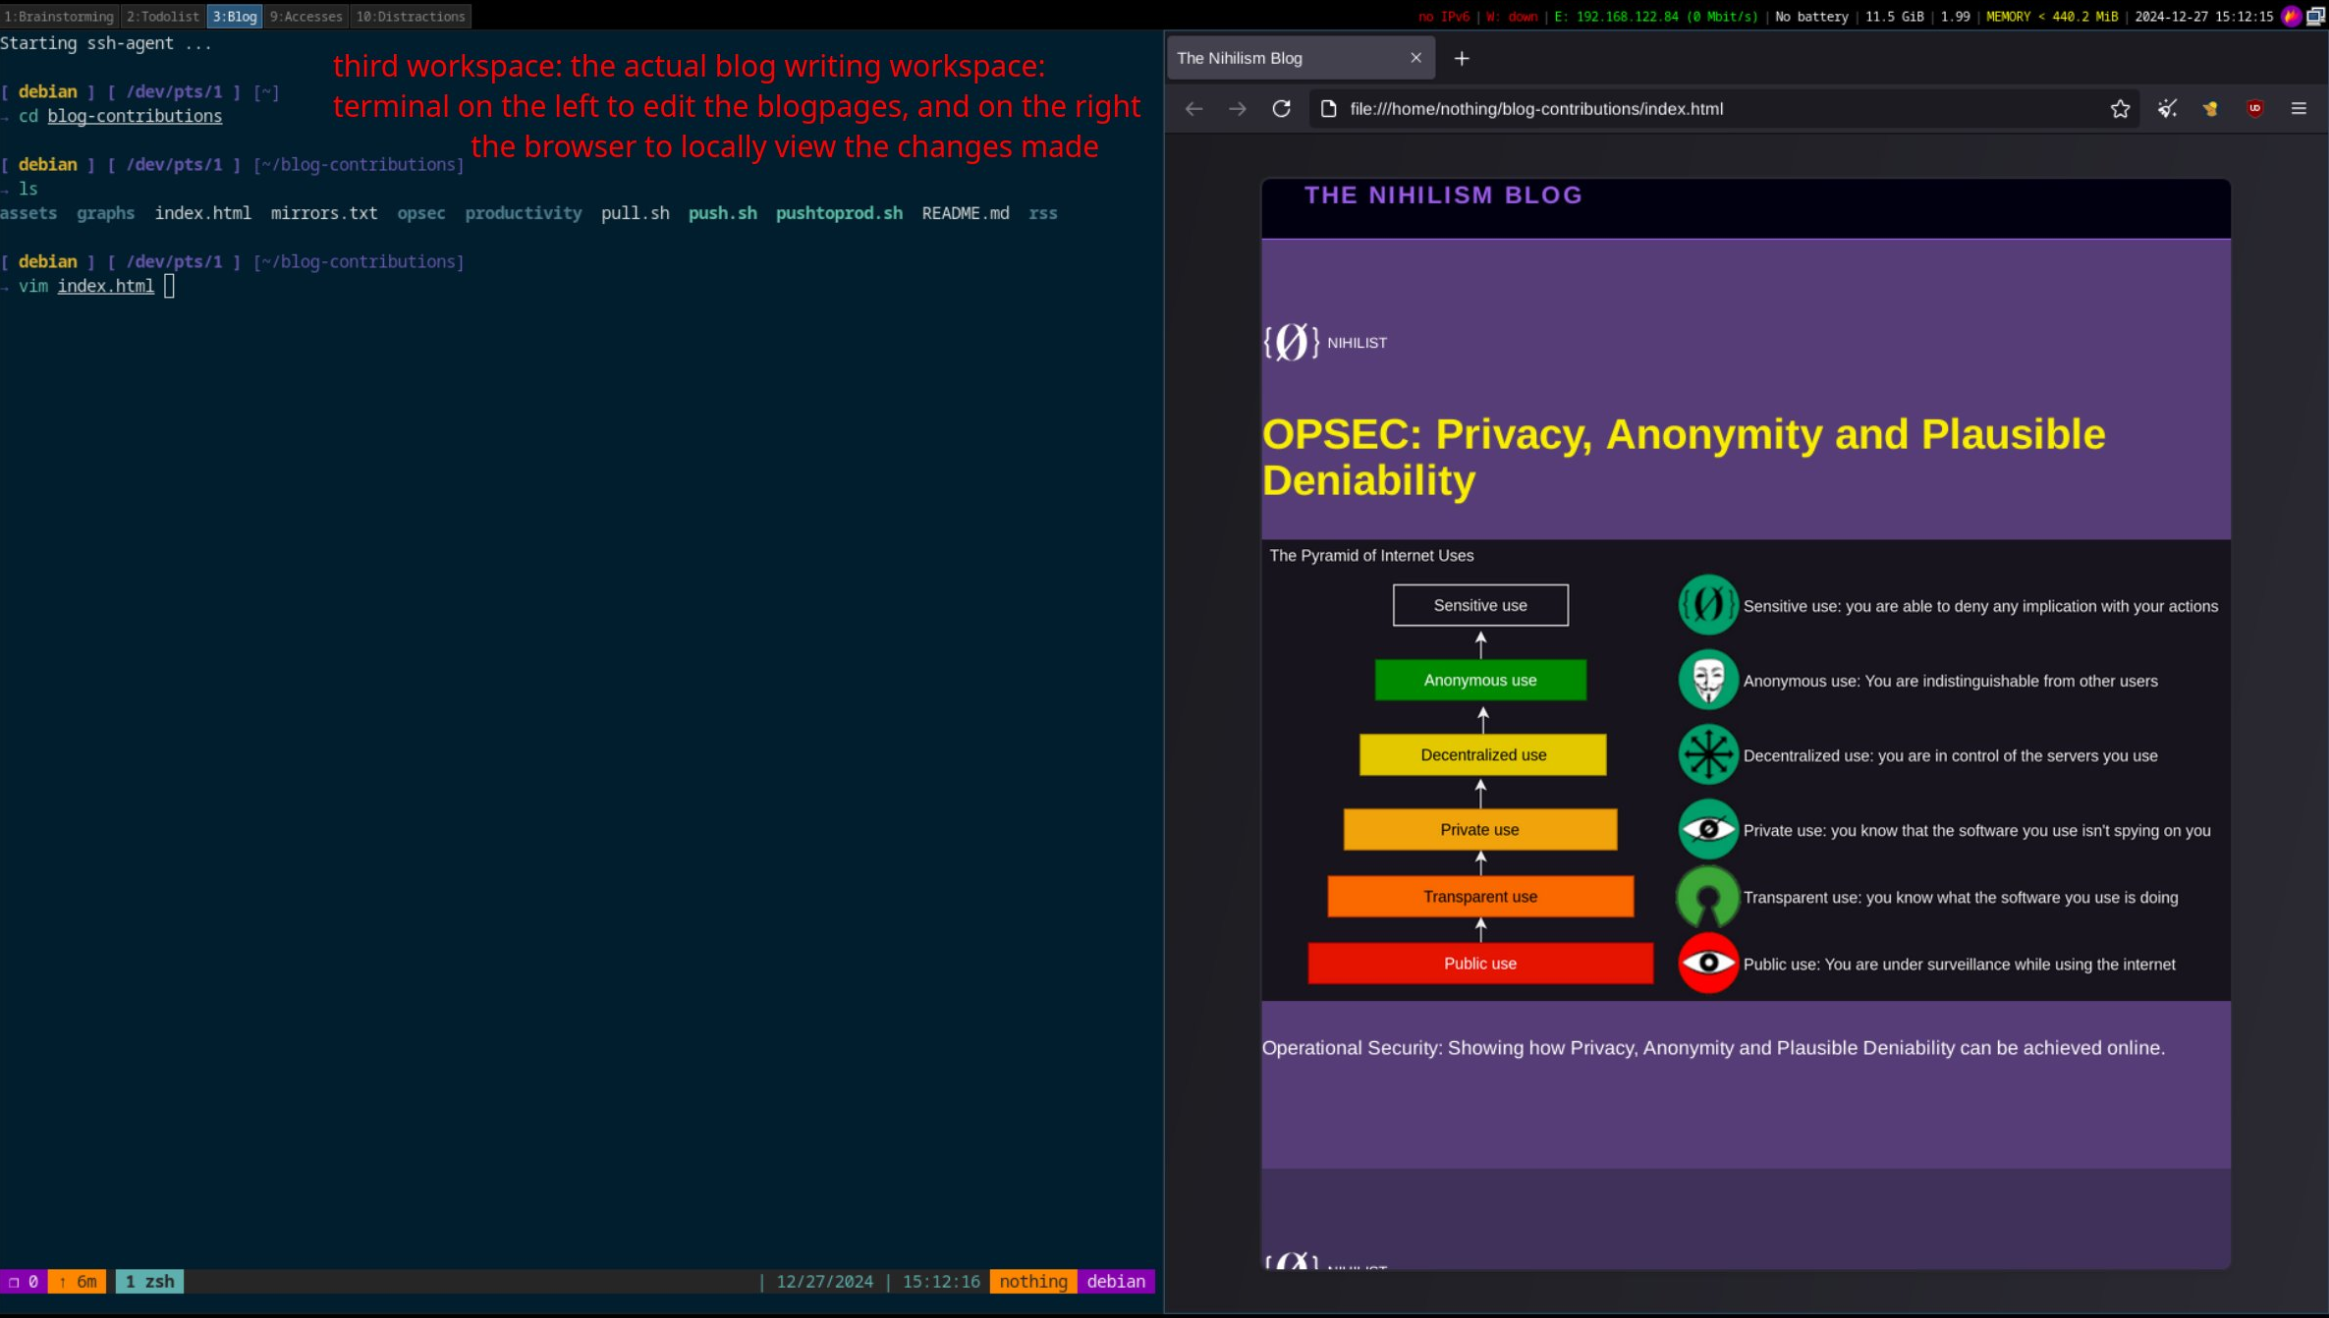Viewport: 2329px width, 1318px height.
Task: Switch to 2:Todolist workspace
Action: point(162,16)
